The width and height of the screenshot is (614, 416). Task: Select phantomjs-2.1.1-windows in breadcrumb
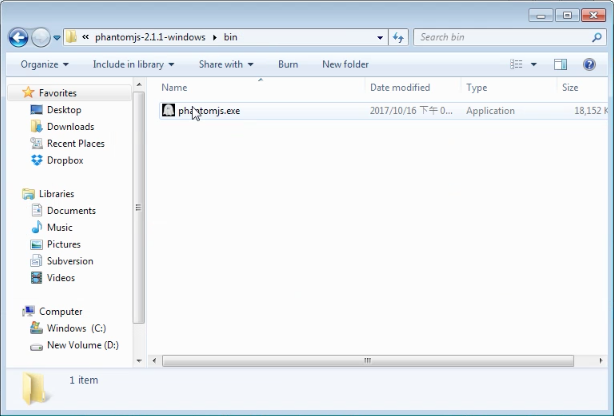[150, 37]
